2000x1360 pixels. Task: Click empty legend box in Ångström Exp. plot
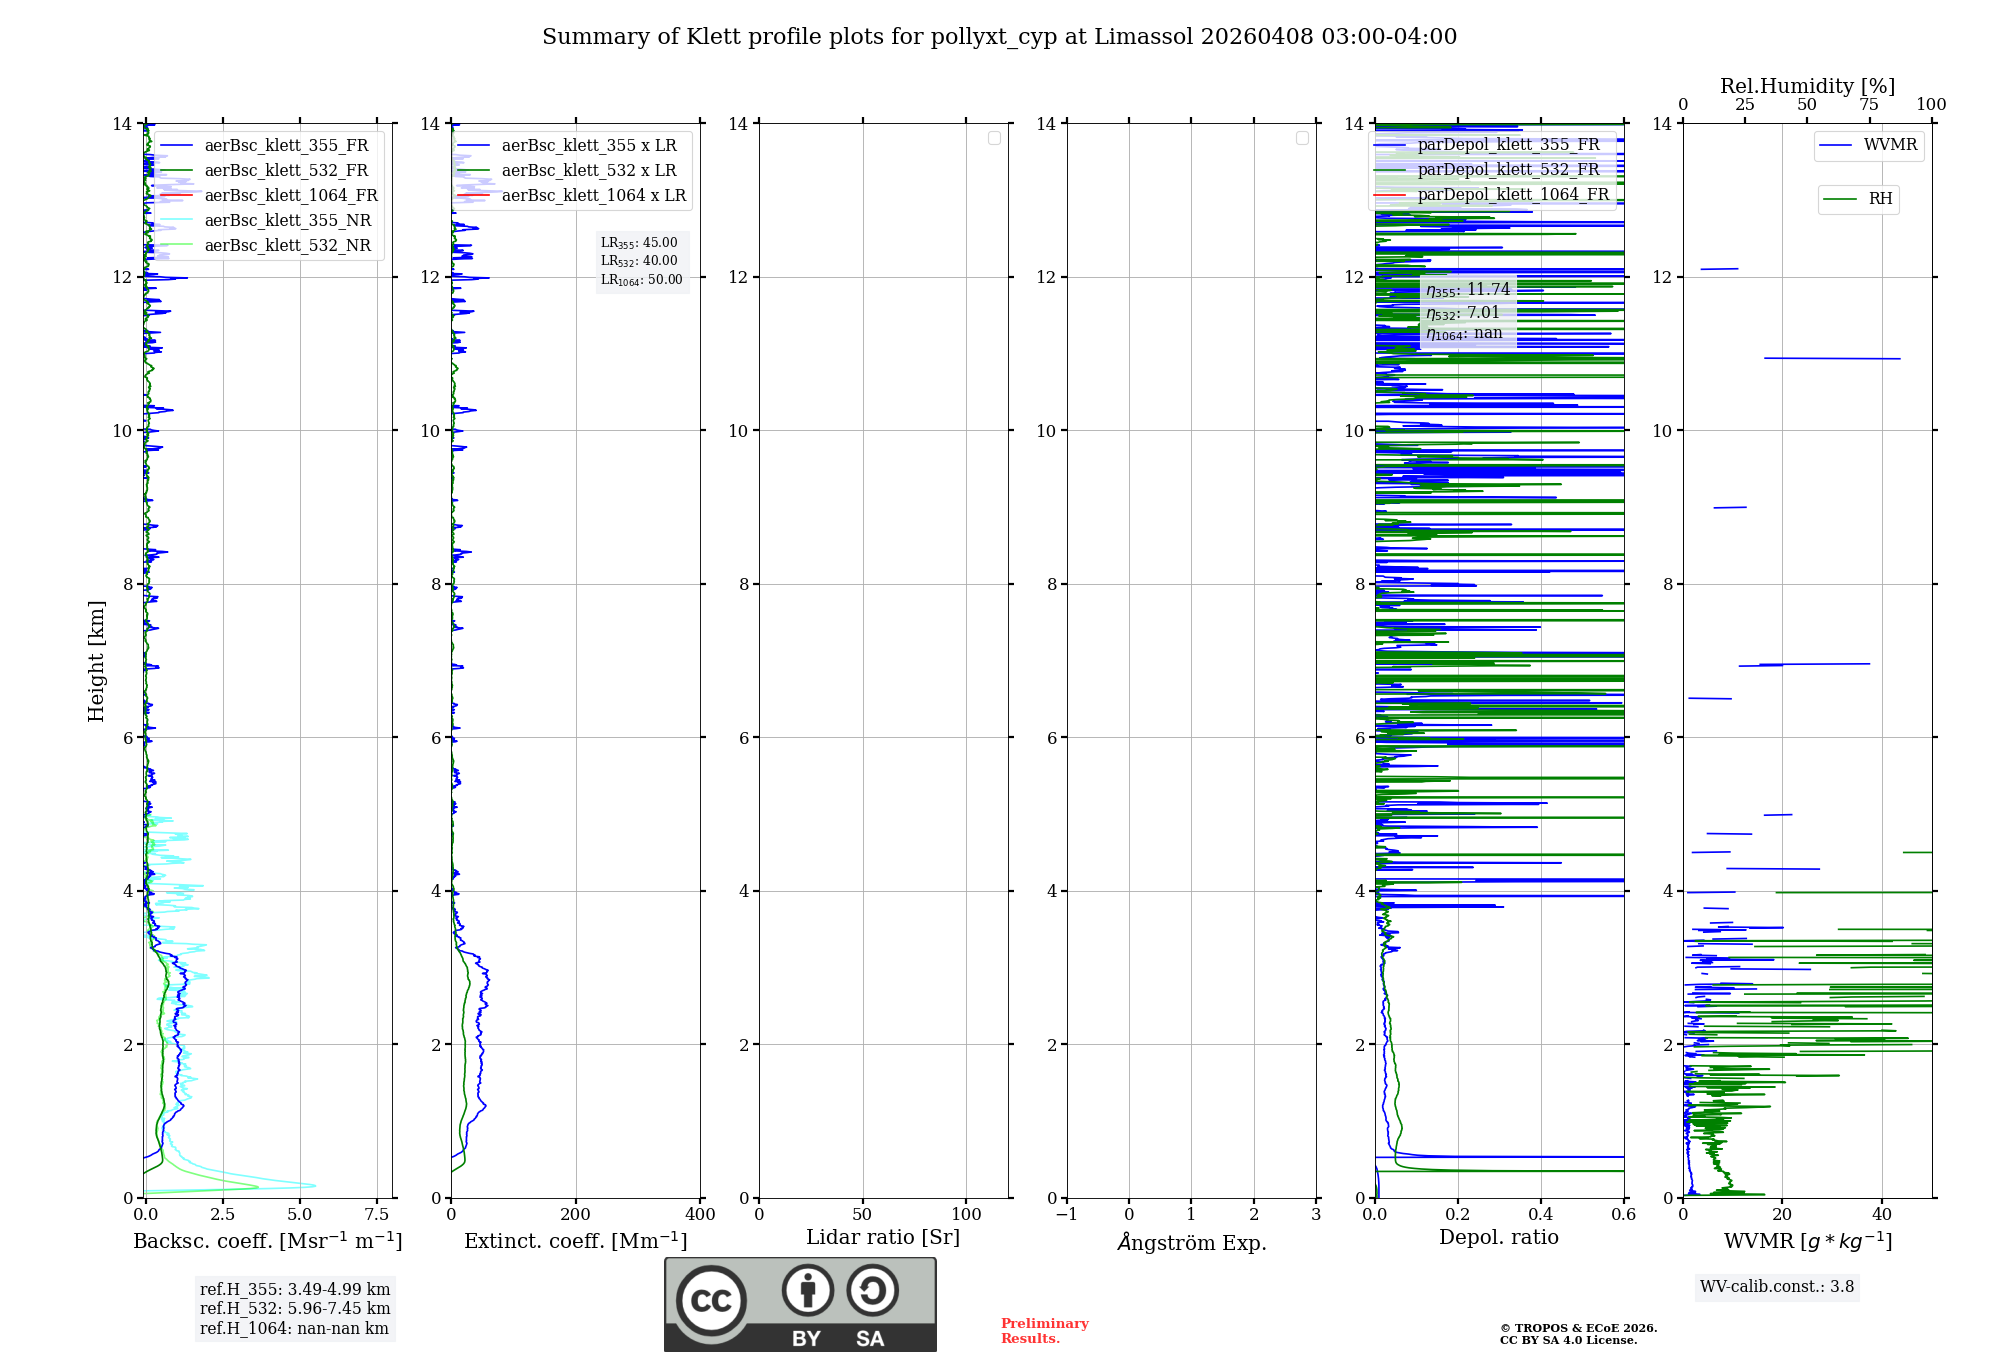[x=1302, y=138]
